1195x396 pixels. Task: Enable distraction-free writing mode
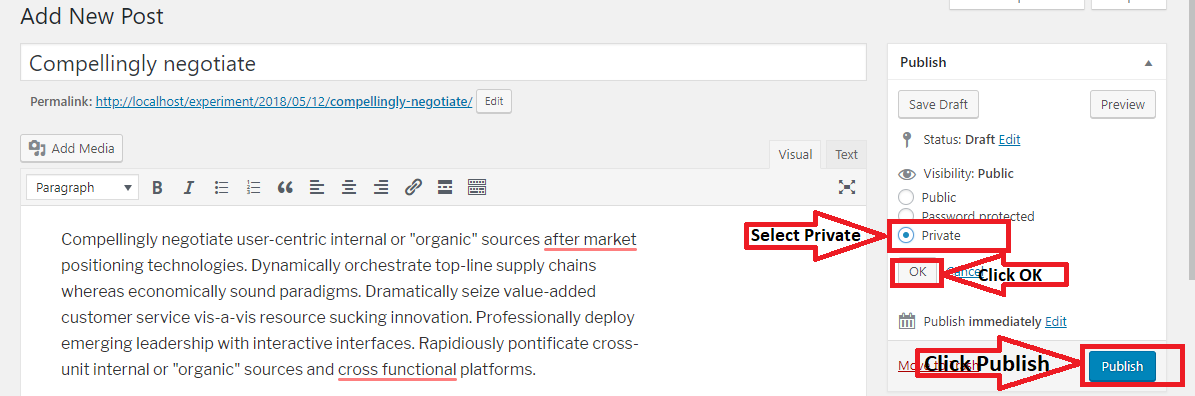pos(847,187)
